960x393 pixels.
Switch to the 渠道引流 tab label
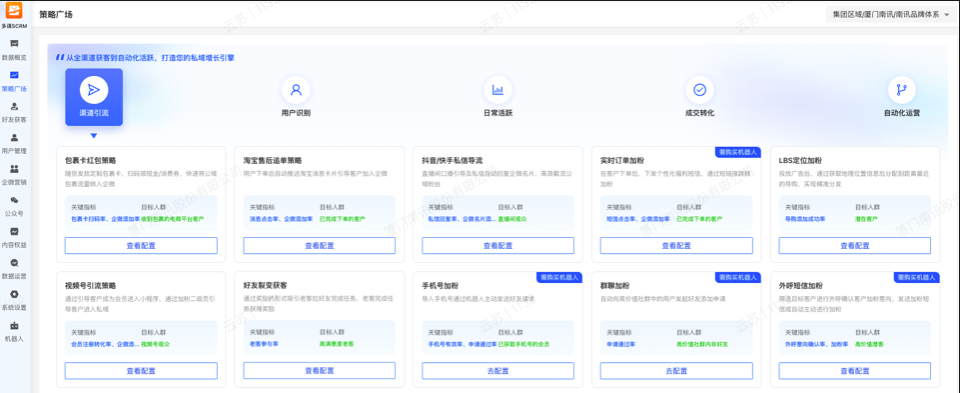pos(94,113)
